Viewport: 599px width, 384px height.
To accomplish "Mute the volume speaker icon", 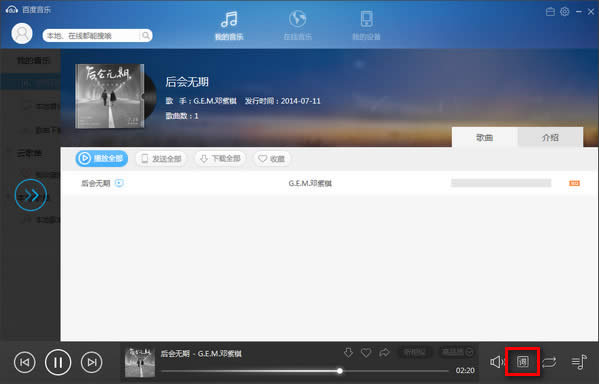I will 497,361.
